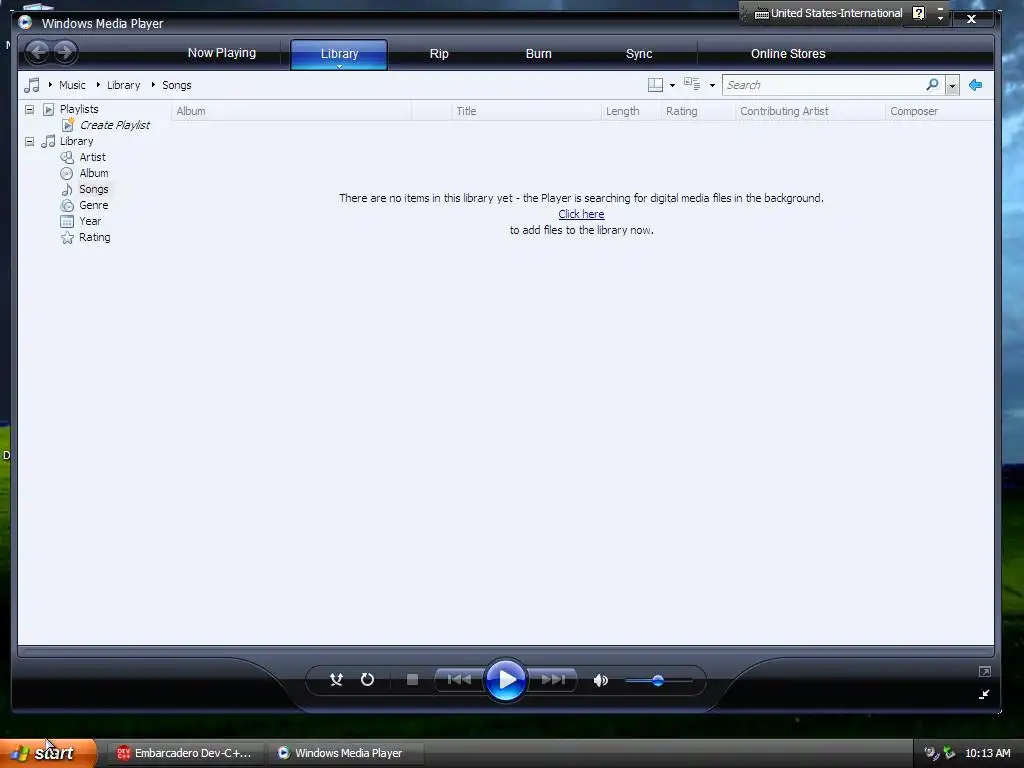Select Rating in the library tree

click(x=95, y=237)
